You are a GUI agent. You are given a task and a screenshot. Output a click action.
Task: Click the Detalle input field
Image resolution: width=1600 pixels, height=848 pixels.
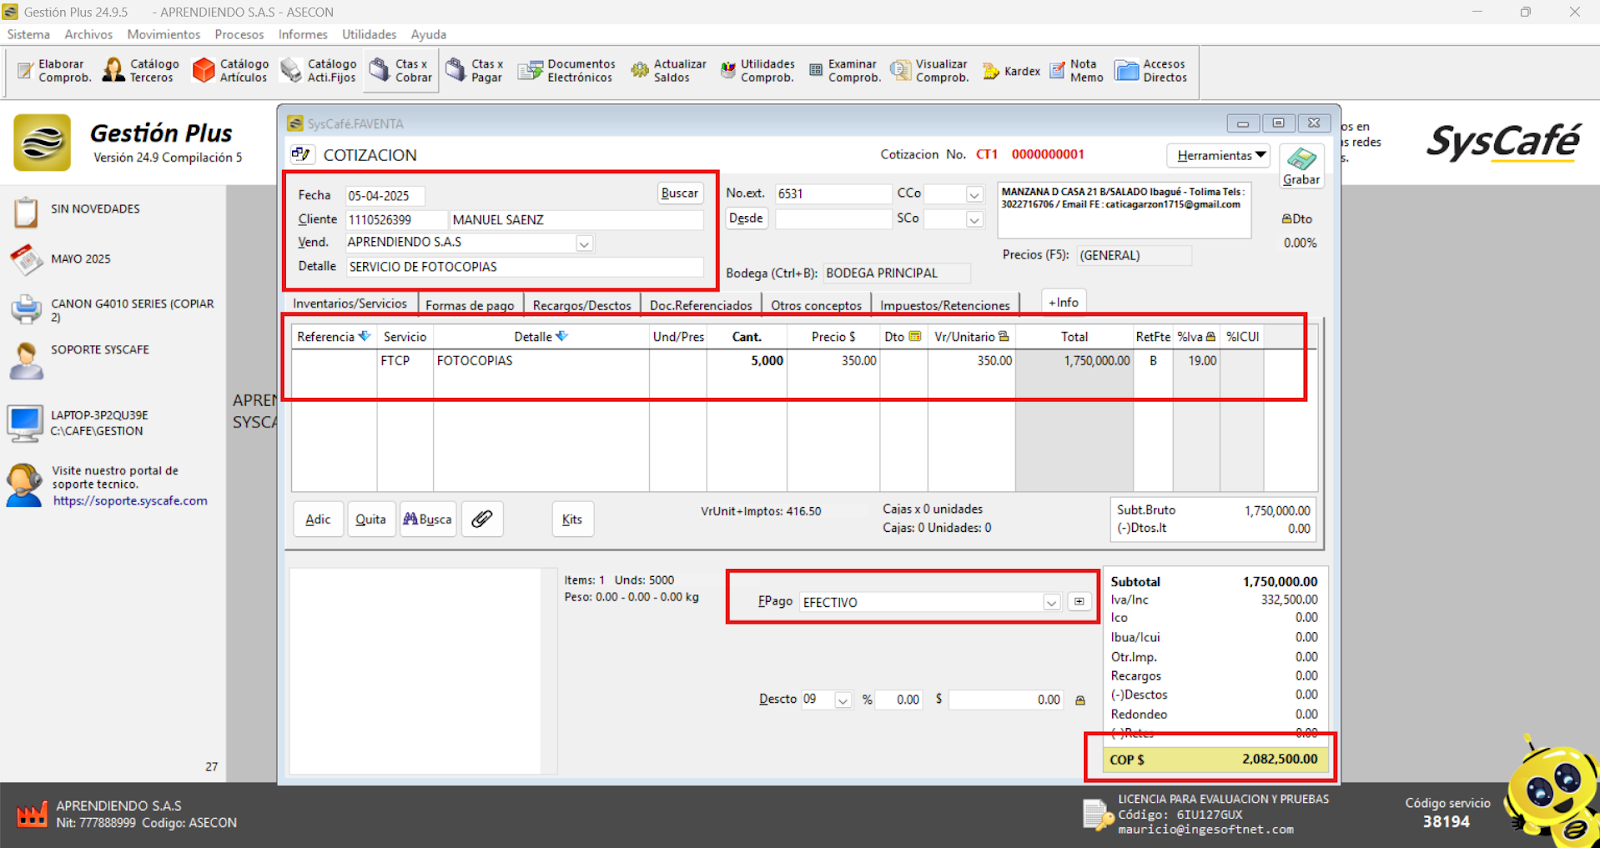(524, 267)
